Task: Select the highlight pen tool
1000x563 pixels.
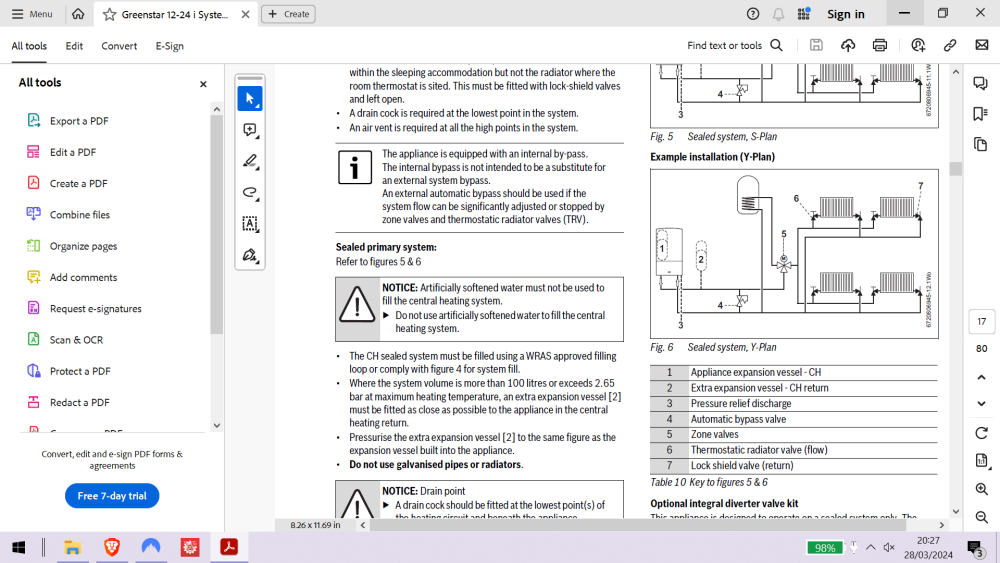Action: pyautogui.click(x=249, y=161)
